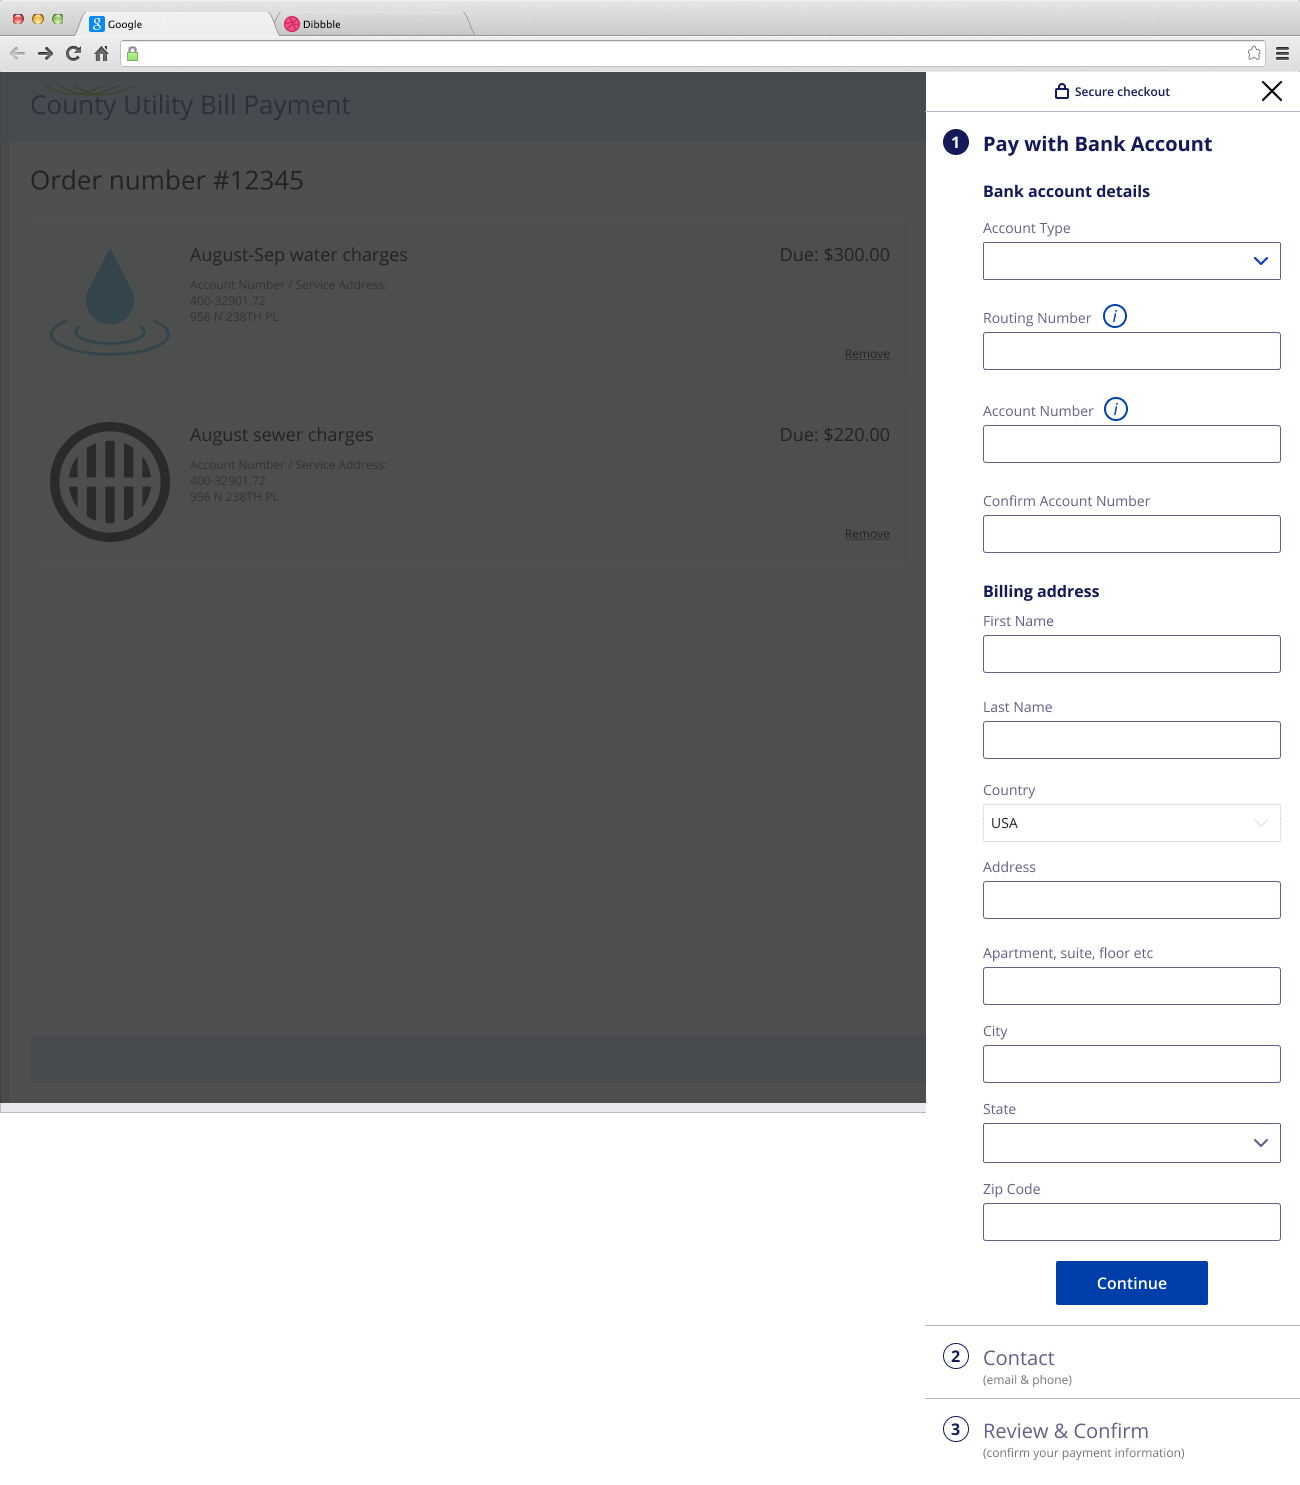Image resolution: width=1300 pixels, height=1485 pixels.
Task: Click the Account Number info icon
Action: (1115, 410)
